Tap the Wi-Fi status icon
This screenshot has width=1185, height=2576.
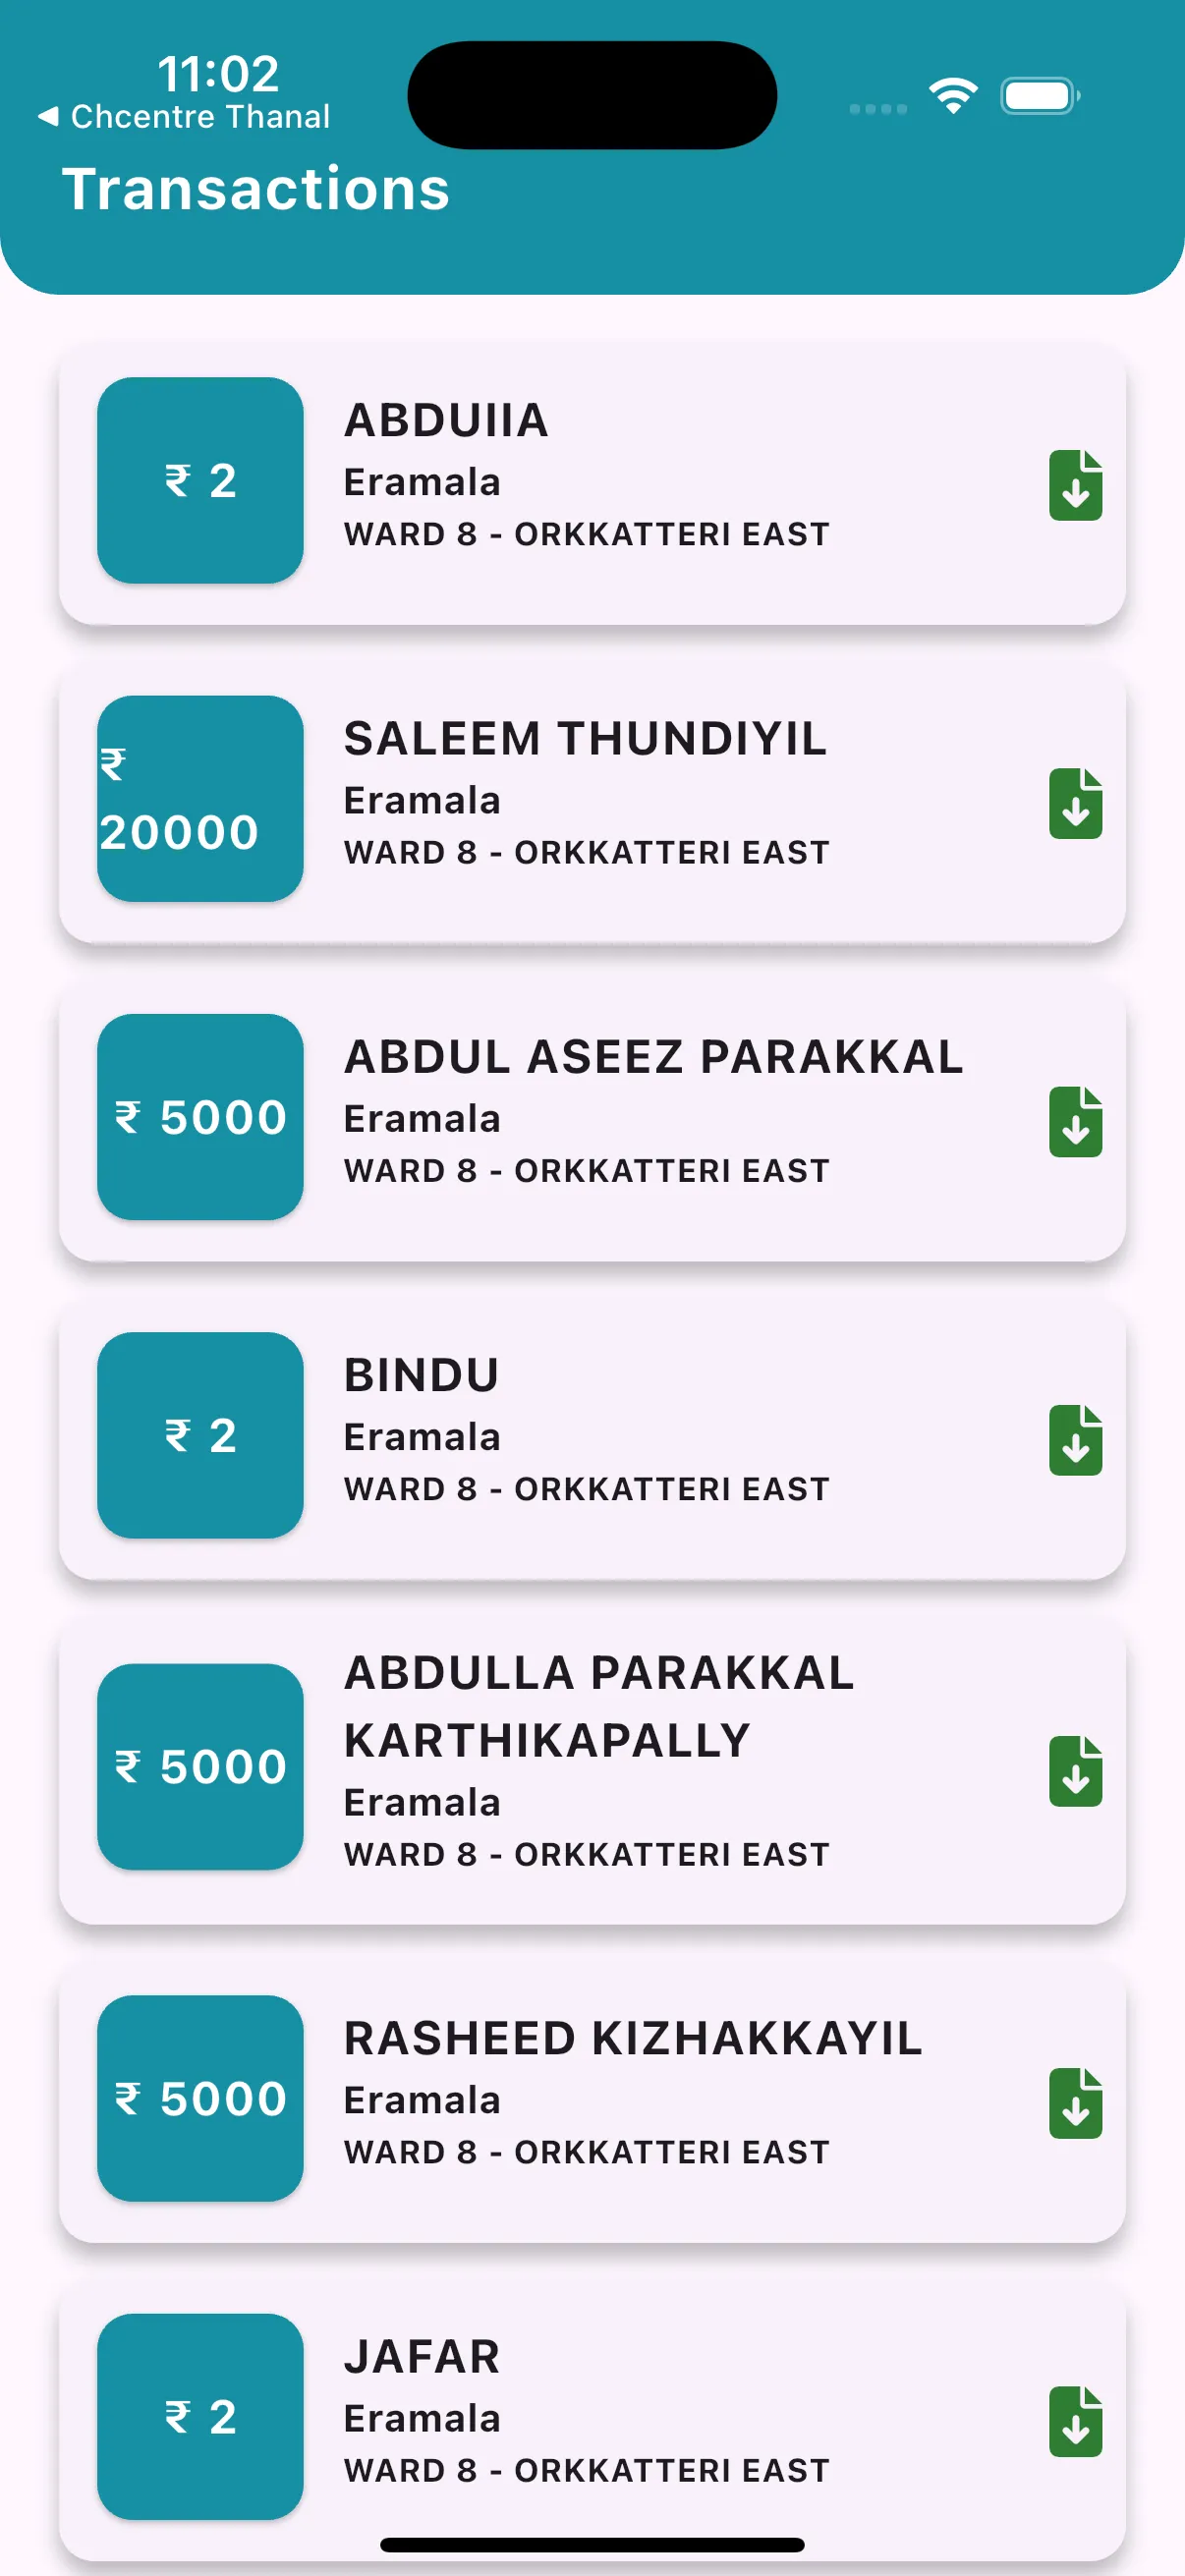tap(953, 96)
